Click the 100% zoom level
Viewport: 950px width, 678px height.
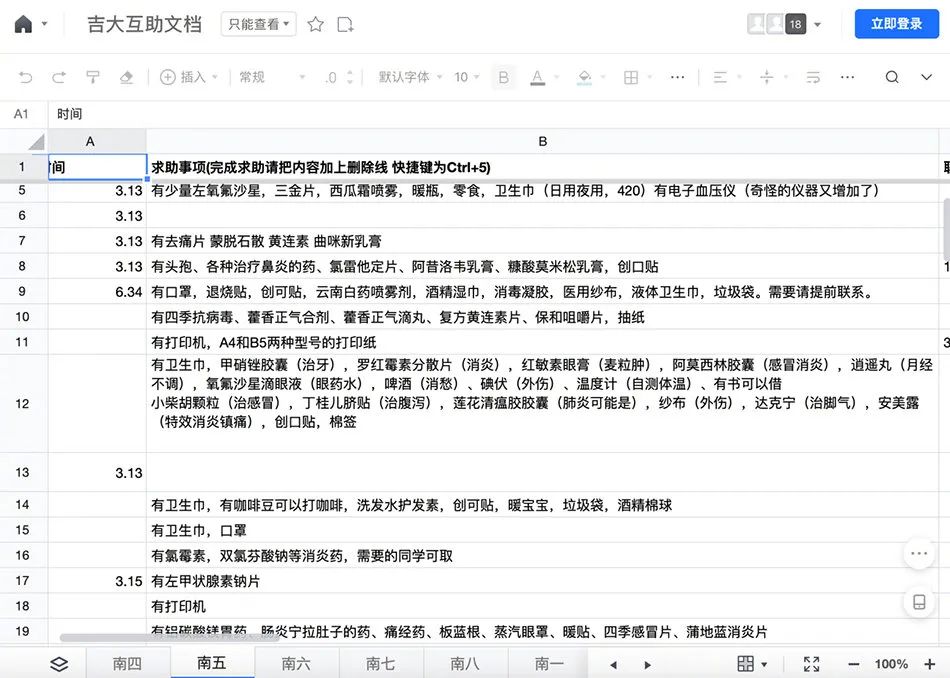coord(891,664)
